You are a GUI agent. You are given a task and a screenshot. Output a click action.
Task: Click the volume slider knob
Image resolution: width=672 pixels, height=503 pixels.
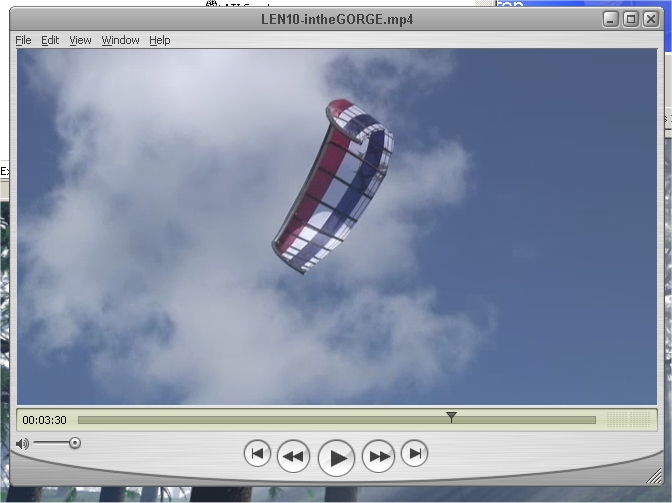[x=74, y=443]
